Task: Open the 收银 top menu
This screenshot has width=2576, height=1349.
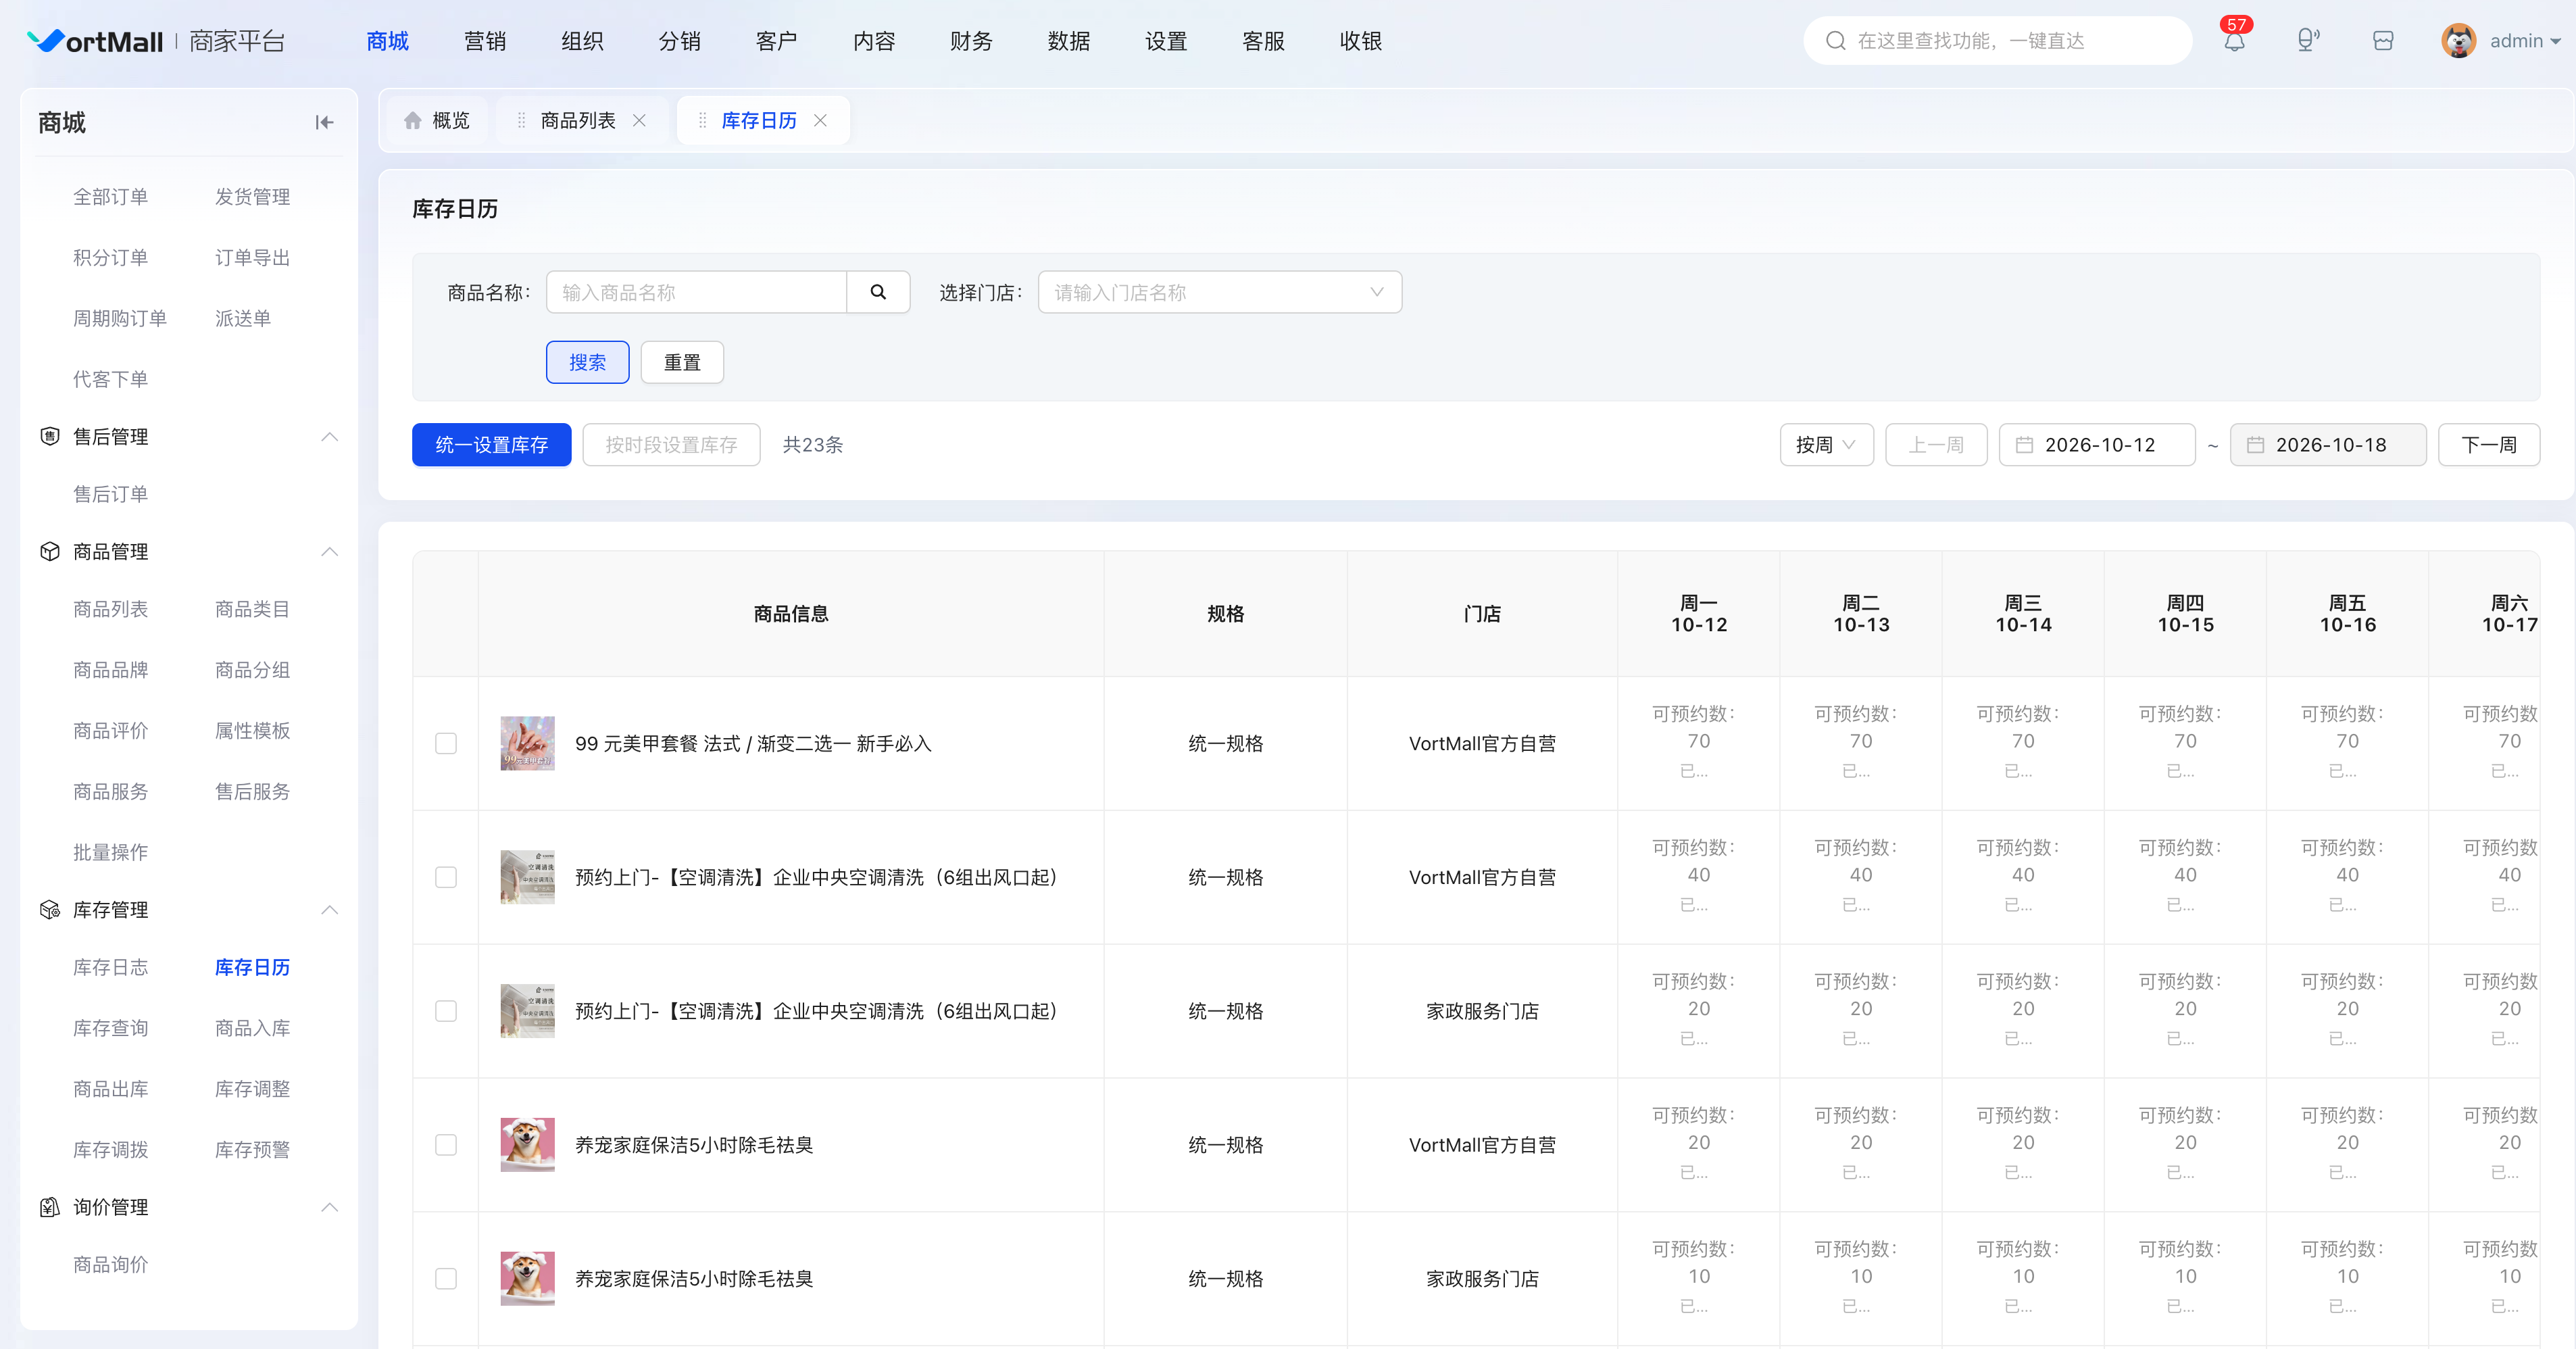Action: coord(1361,41)
